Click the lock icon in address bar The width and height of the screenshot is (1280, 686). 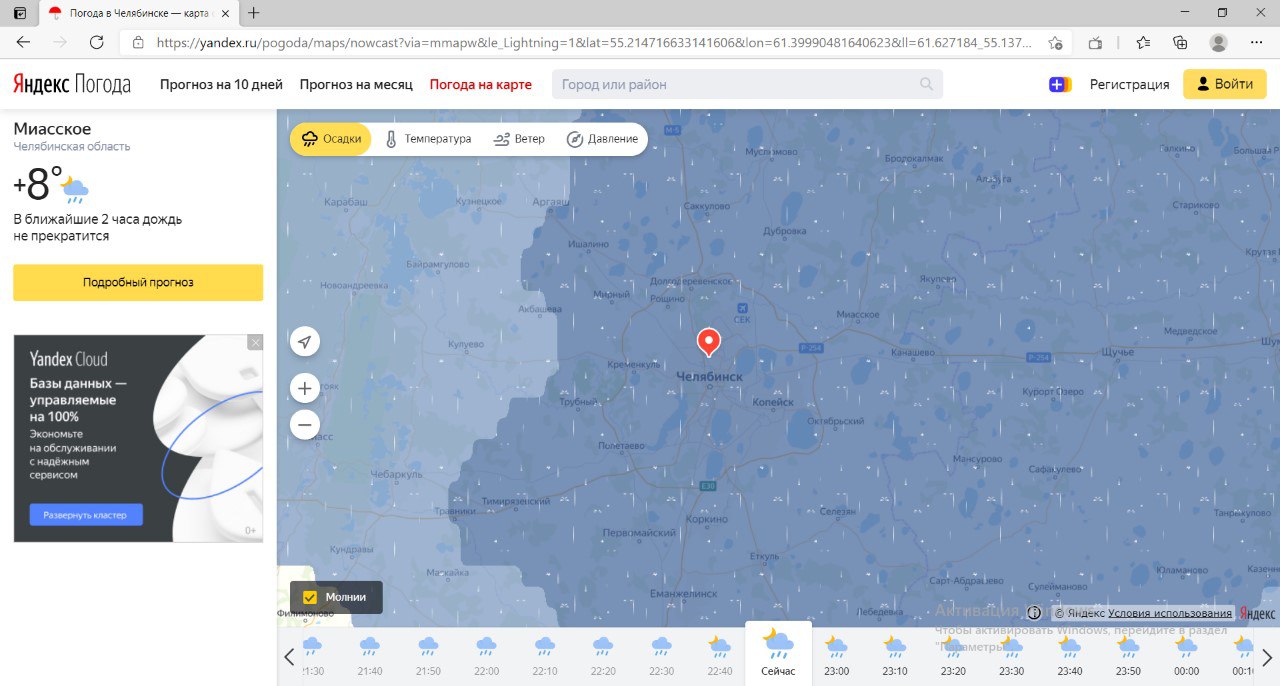(x=138, y=43)
